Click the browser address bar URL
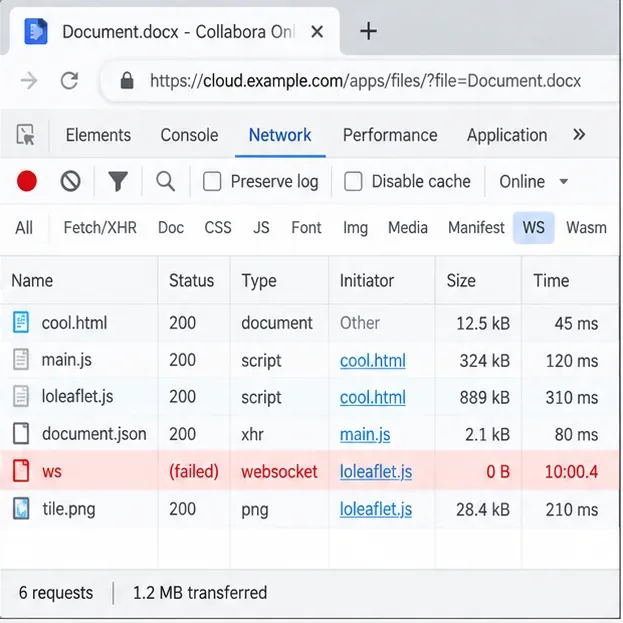This screenshot has height=623, width=623. click(x=365, y=81)
